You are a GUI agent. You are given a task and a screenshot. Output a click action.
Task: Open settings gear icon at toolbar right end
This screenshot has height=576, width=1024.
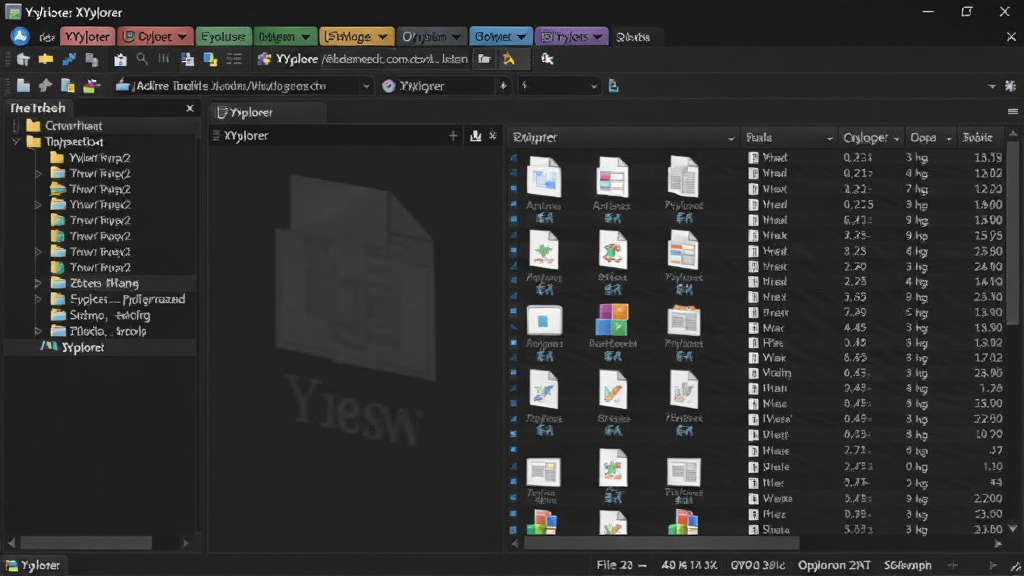1010,86
